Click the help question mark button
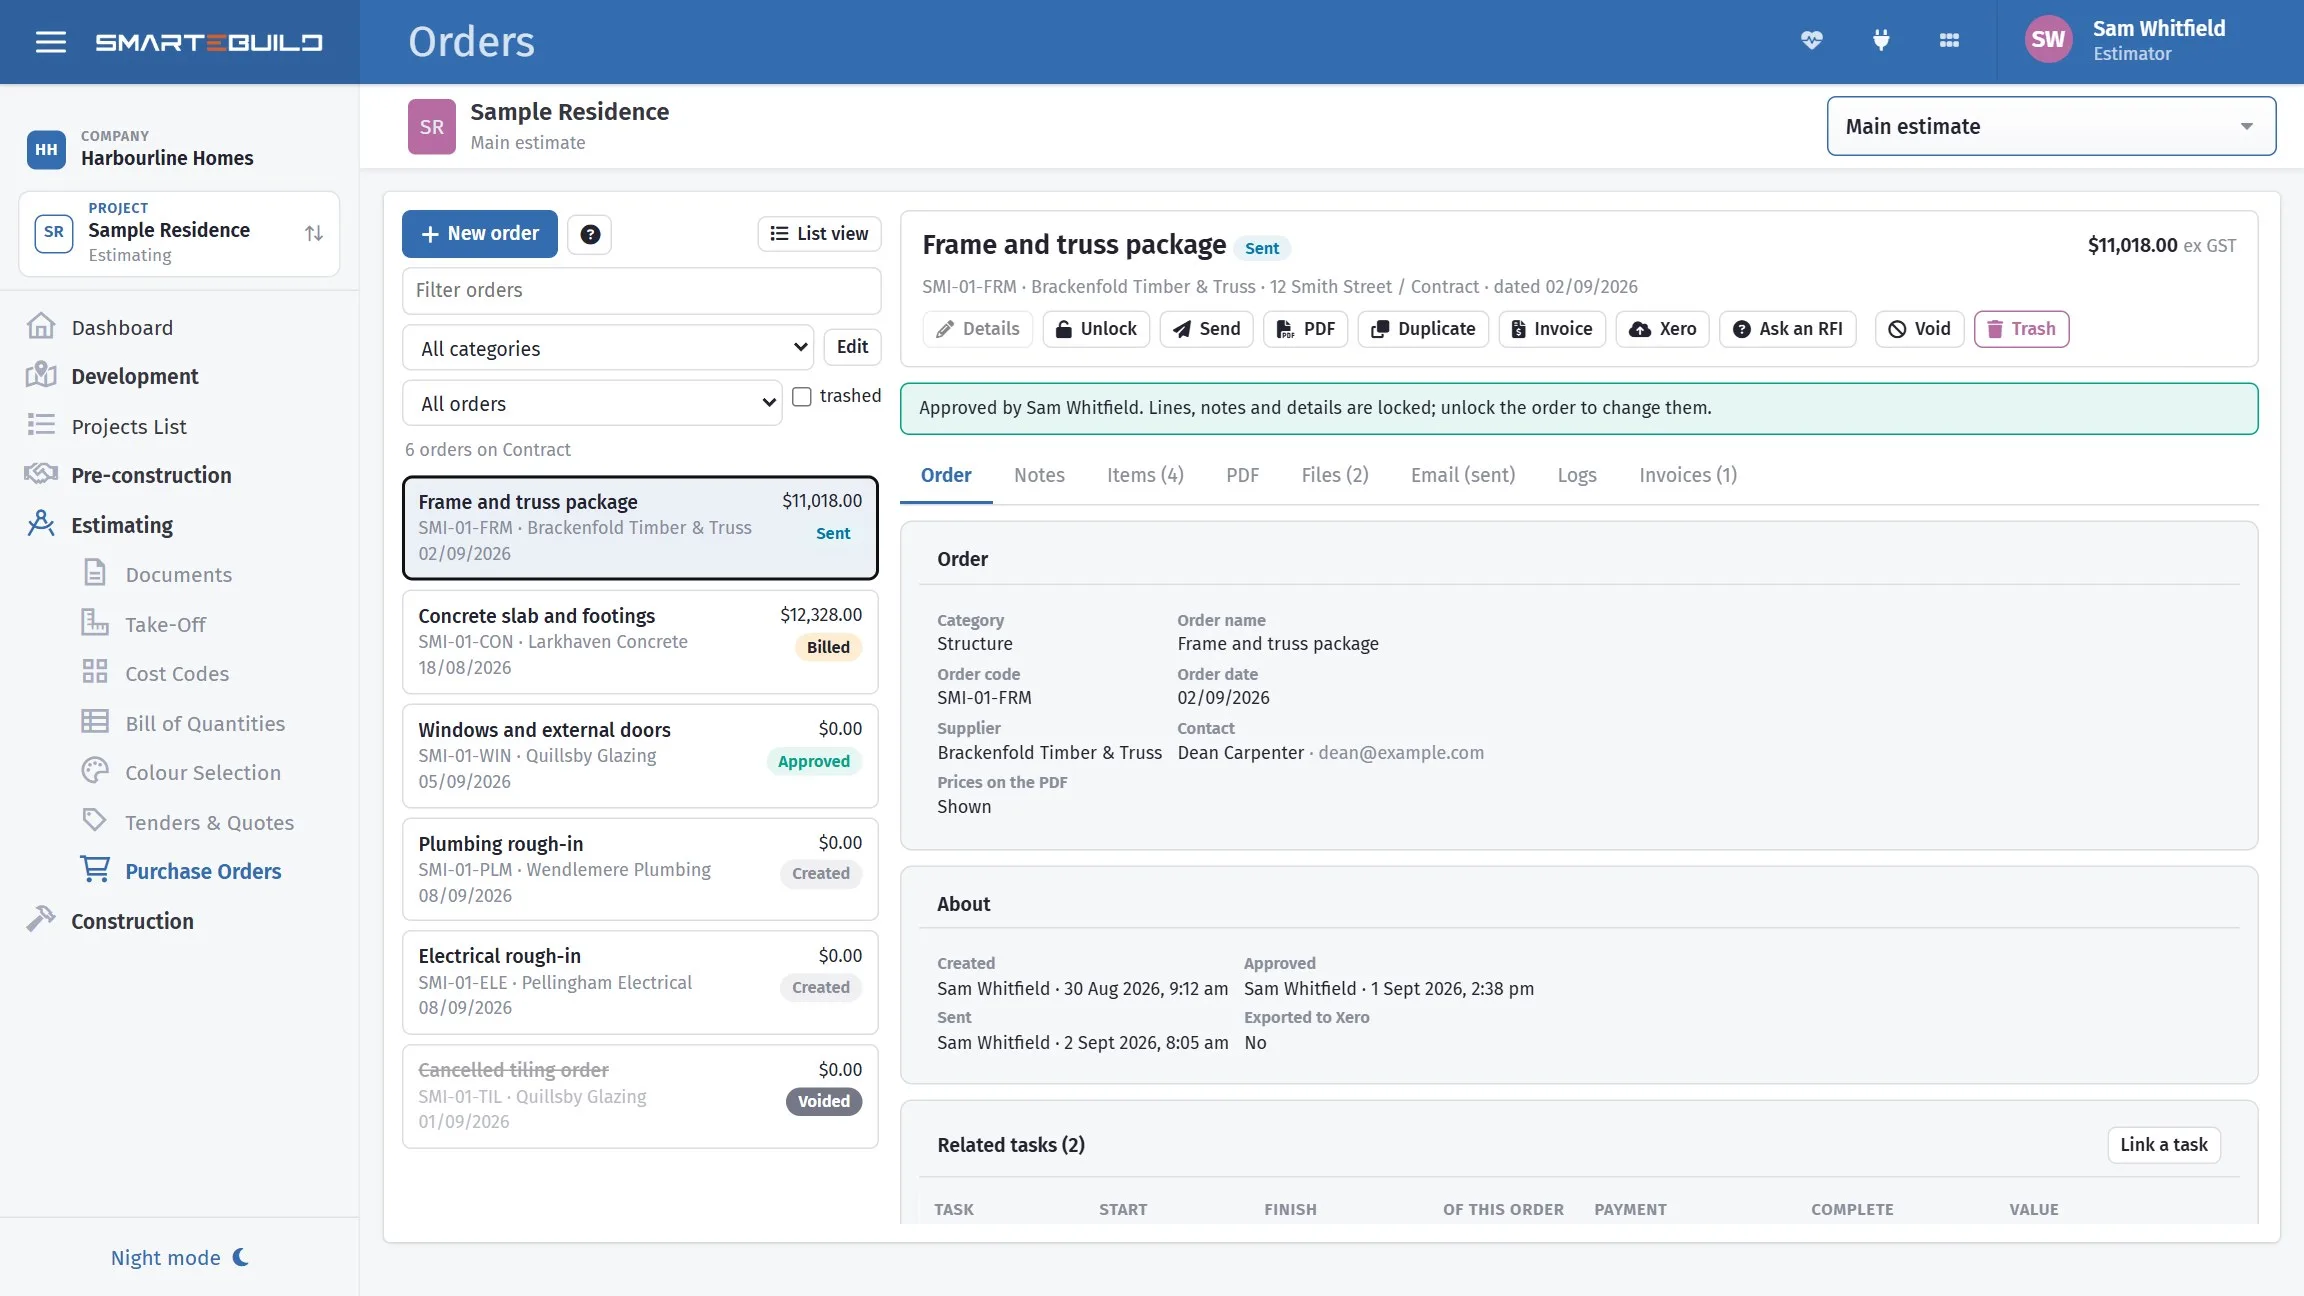 (x=590, y=234)
